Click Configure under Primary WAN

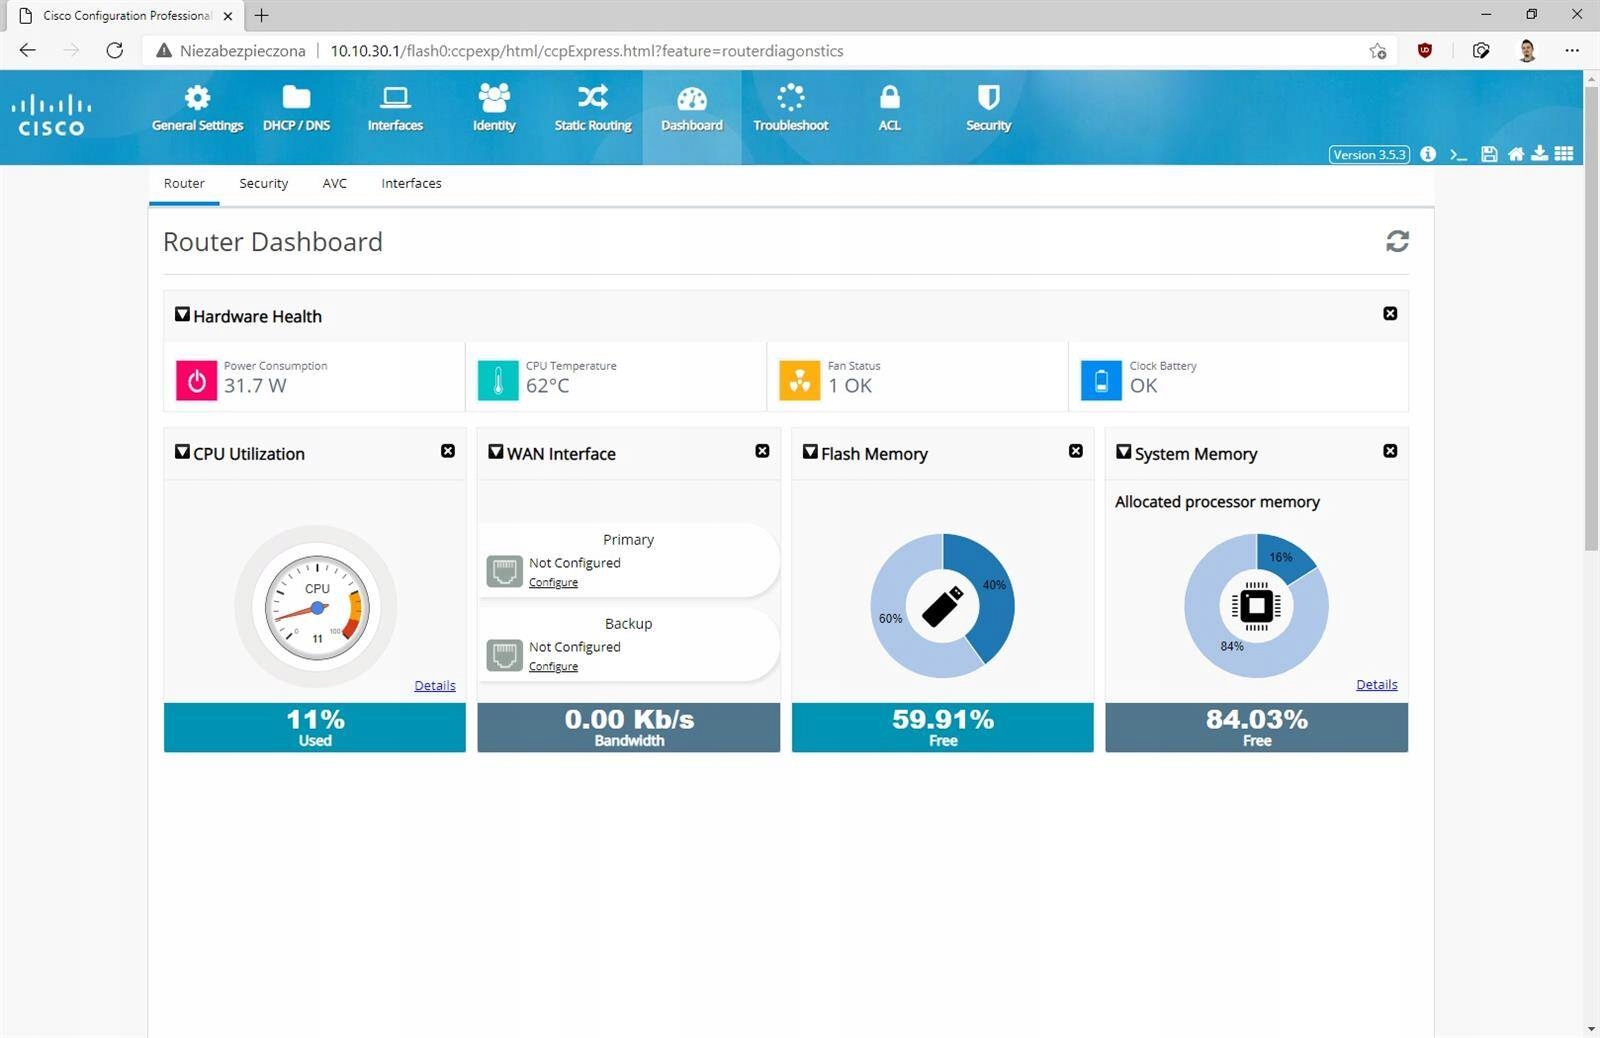pyautogui.click(x=553, y=582)
